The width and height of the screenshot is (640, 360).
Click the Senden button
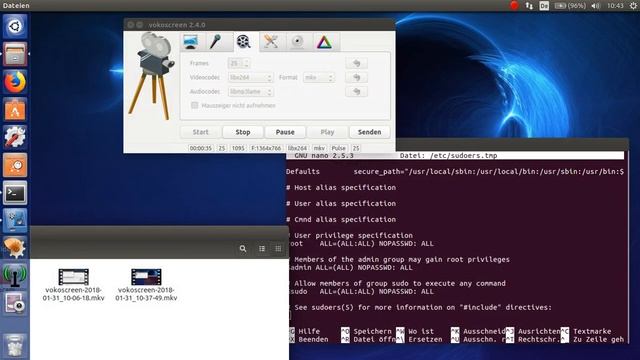pyautogui.click(x=369, y=132)
